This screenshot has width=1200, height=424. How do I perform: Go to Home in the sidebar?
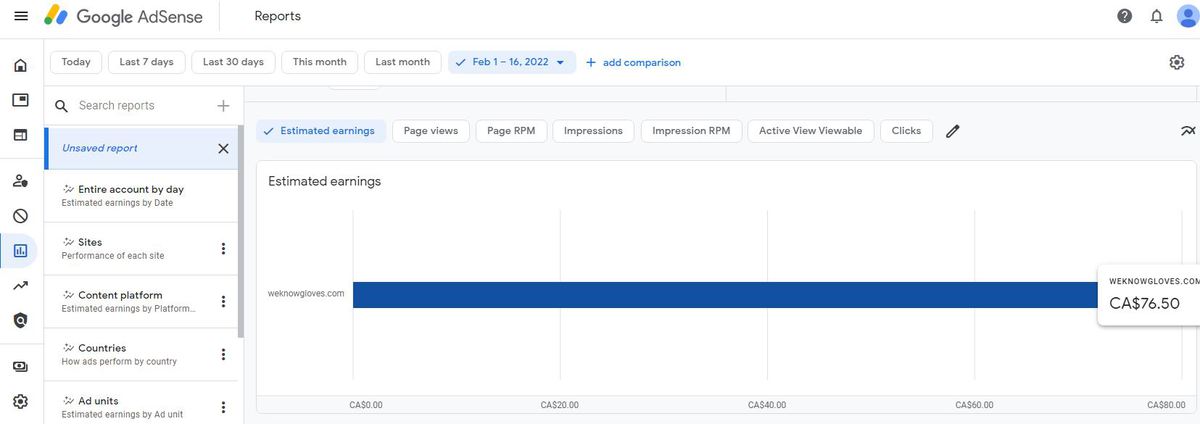click(21, 66)
